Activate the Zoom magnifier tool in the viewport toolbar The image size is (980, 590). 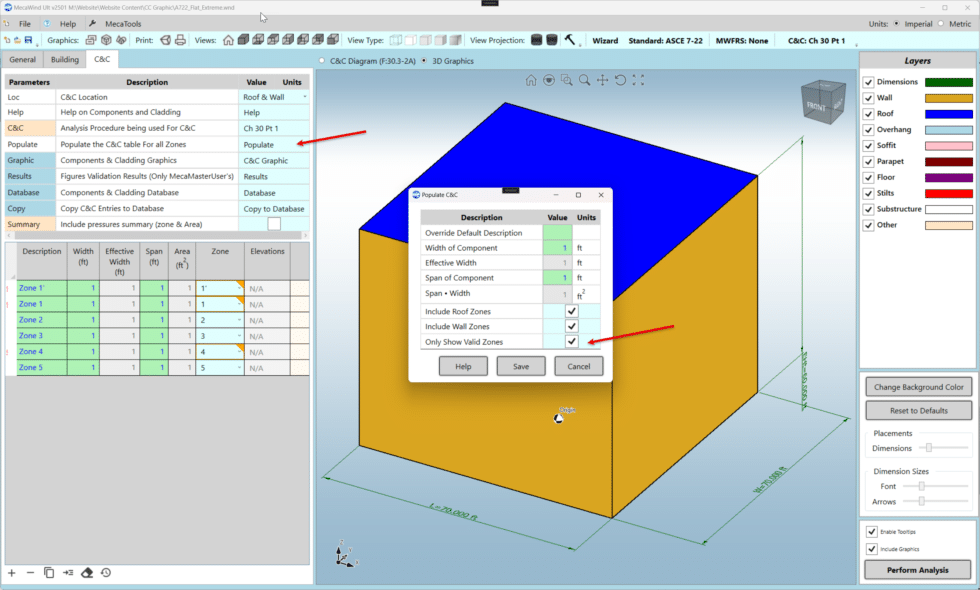584,79
